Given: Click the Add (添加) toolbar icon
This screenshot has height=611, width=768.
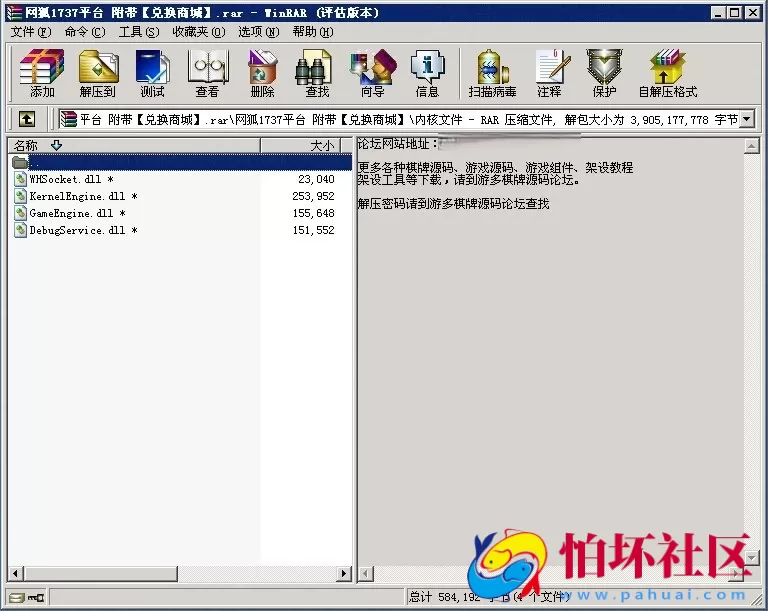Looking at the screenshot, I should (x=42, y=73).
